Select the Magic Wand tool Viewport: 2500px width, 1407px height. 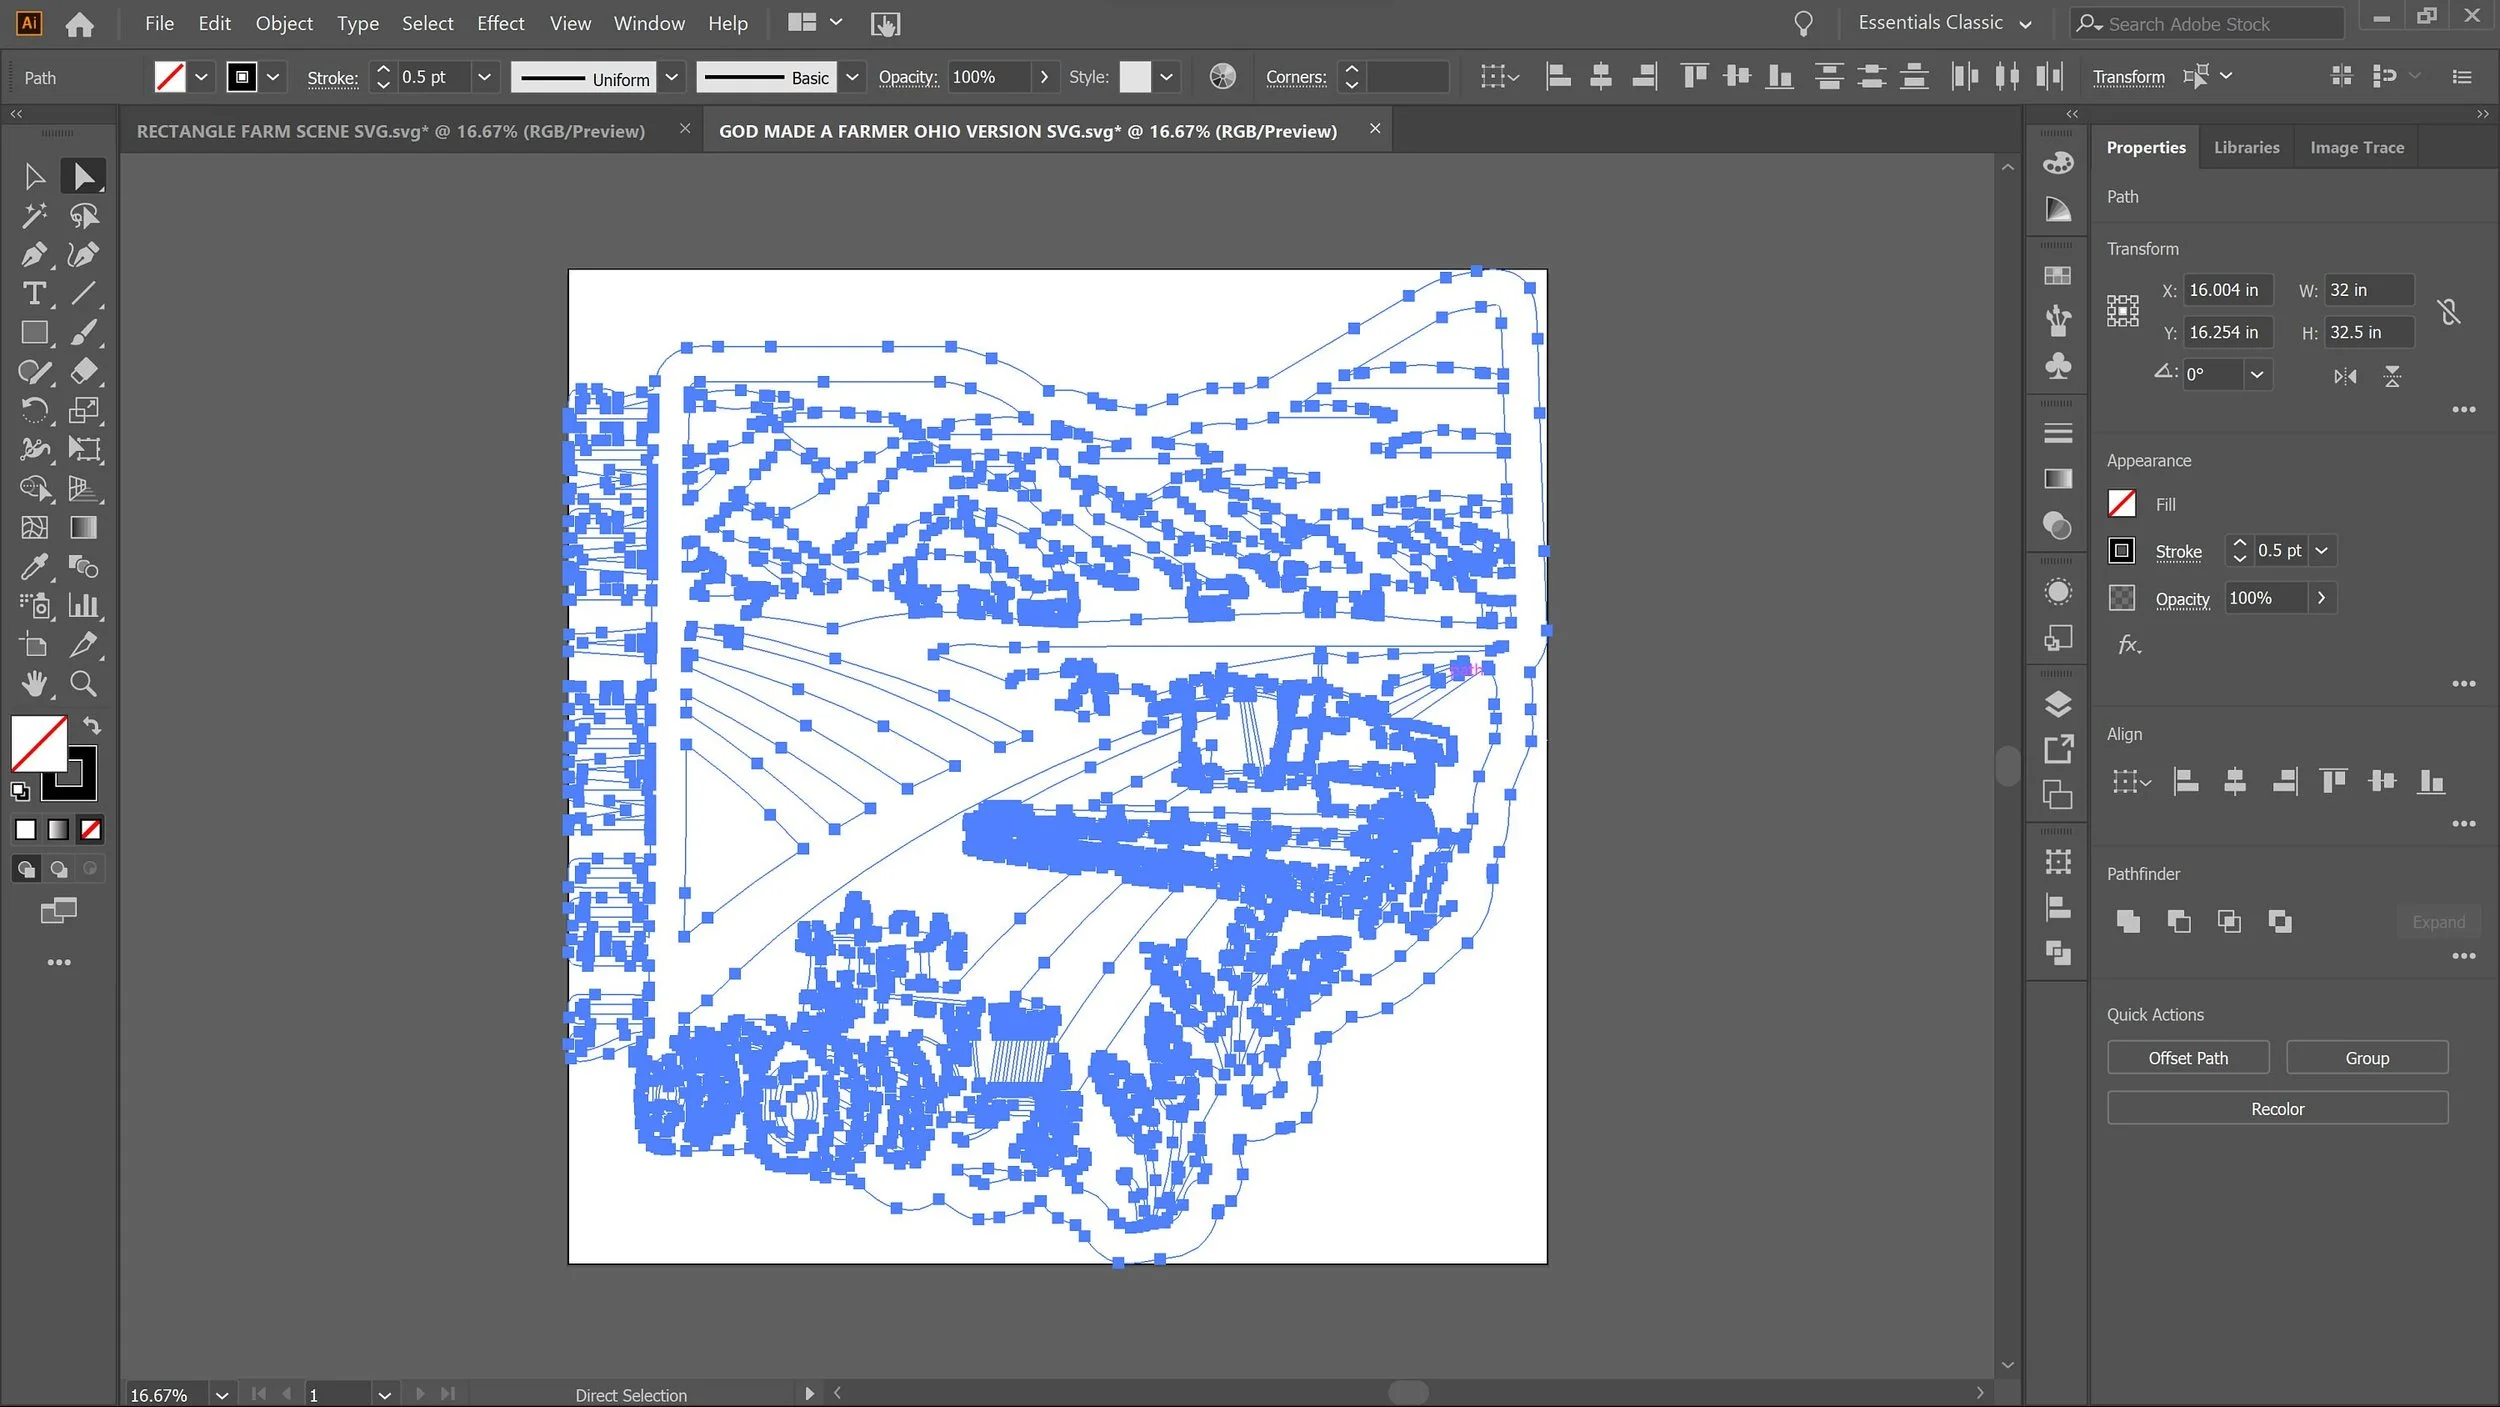pyautogui.click(x=33, y=215)
